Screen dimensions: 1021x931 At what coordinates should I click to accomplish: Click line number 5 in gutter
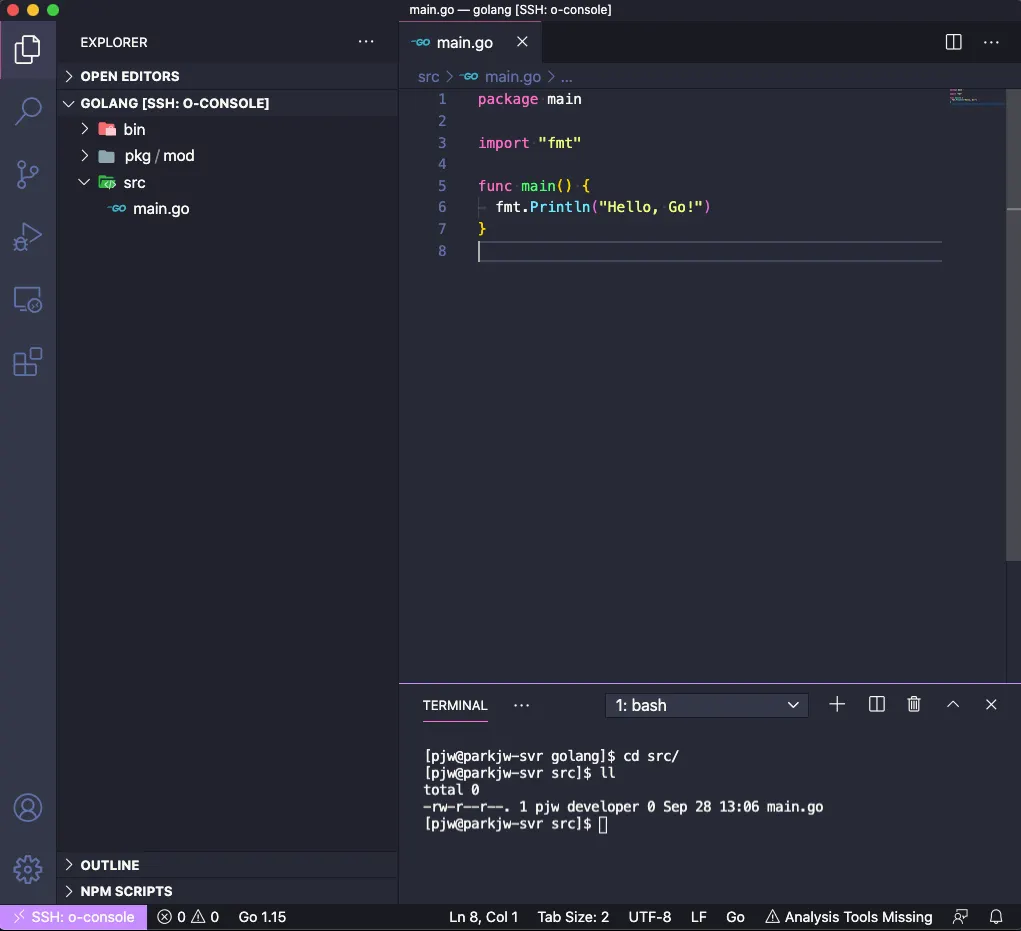(441, 186)
